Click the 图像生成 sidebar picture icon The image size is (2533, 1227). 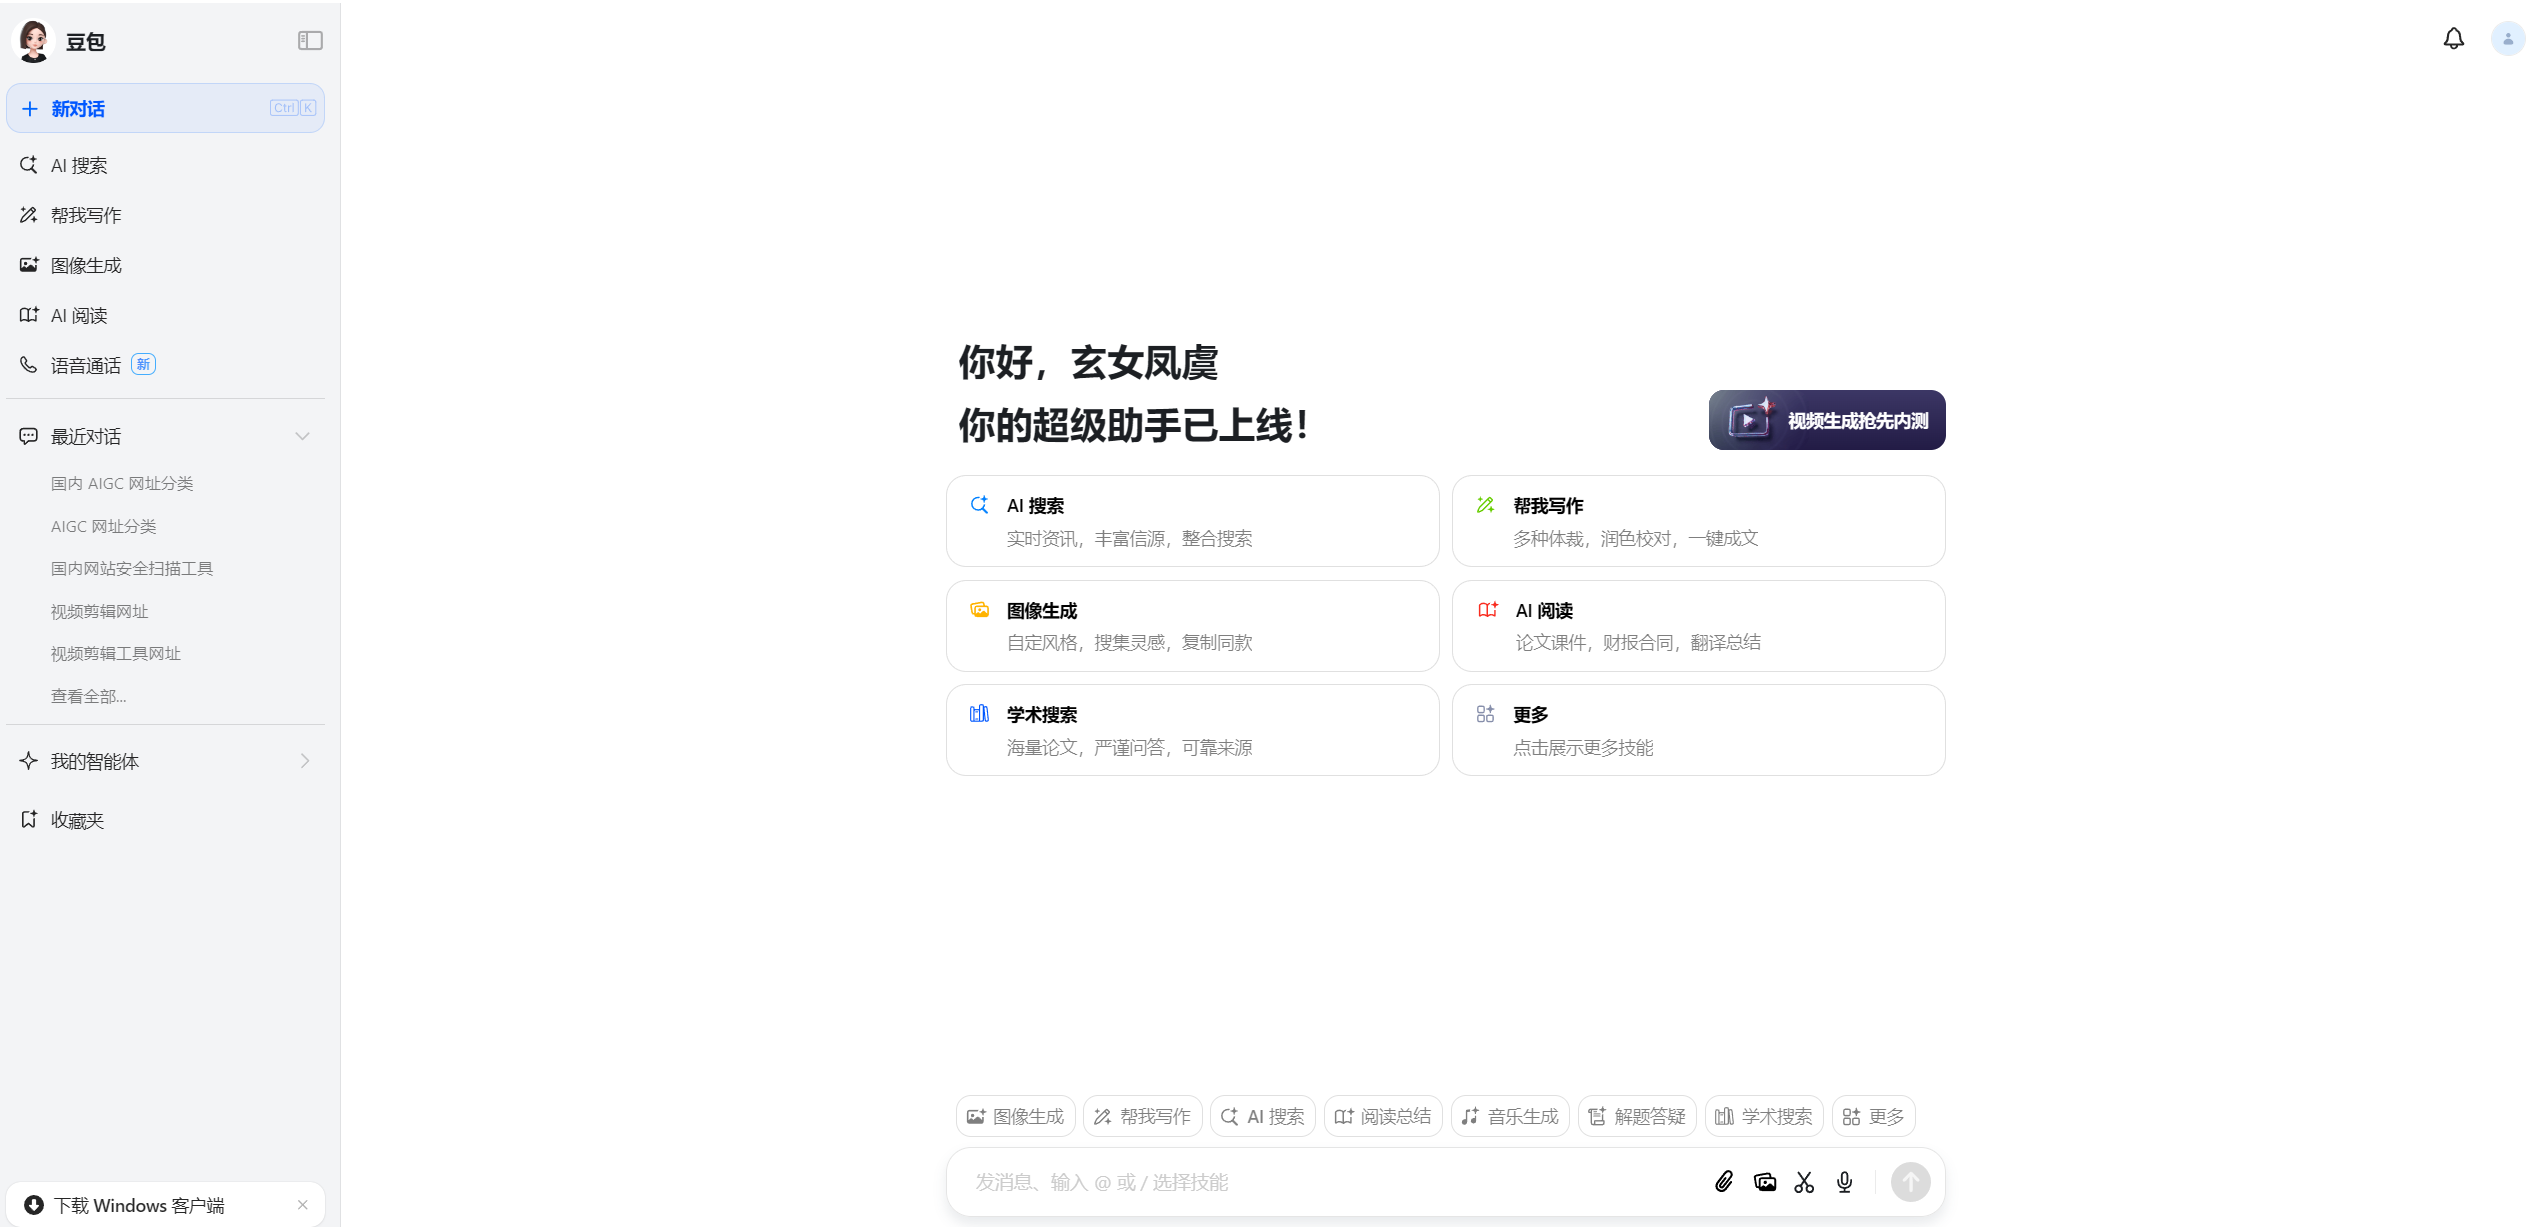pyautogui.click(x=29, y=264)
